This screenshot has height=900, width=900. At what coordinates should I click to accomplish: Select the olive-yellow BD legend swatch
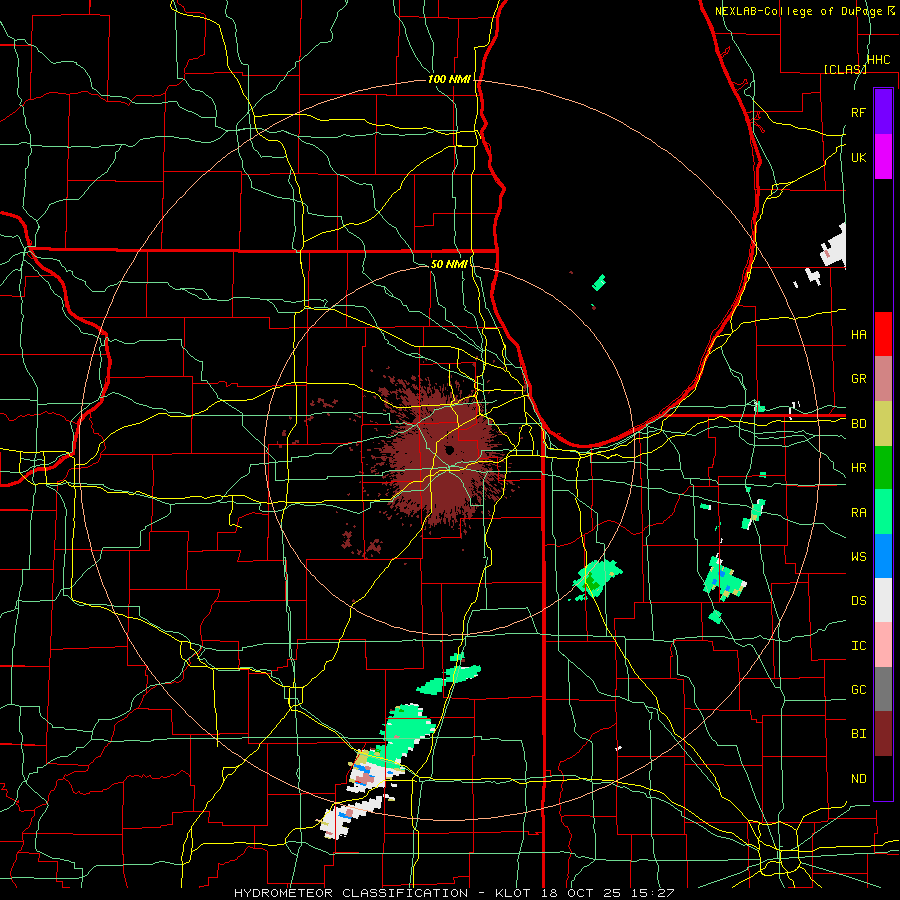(x=883, y=424)
